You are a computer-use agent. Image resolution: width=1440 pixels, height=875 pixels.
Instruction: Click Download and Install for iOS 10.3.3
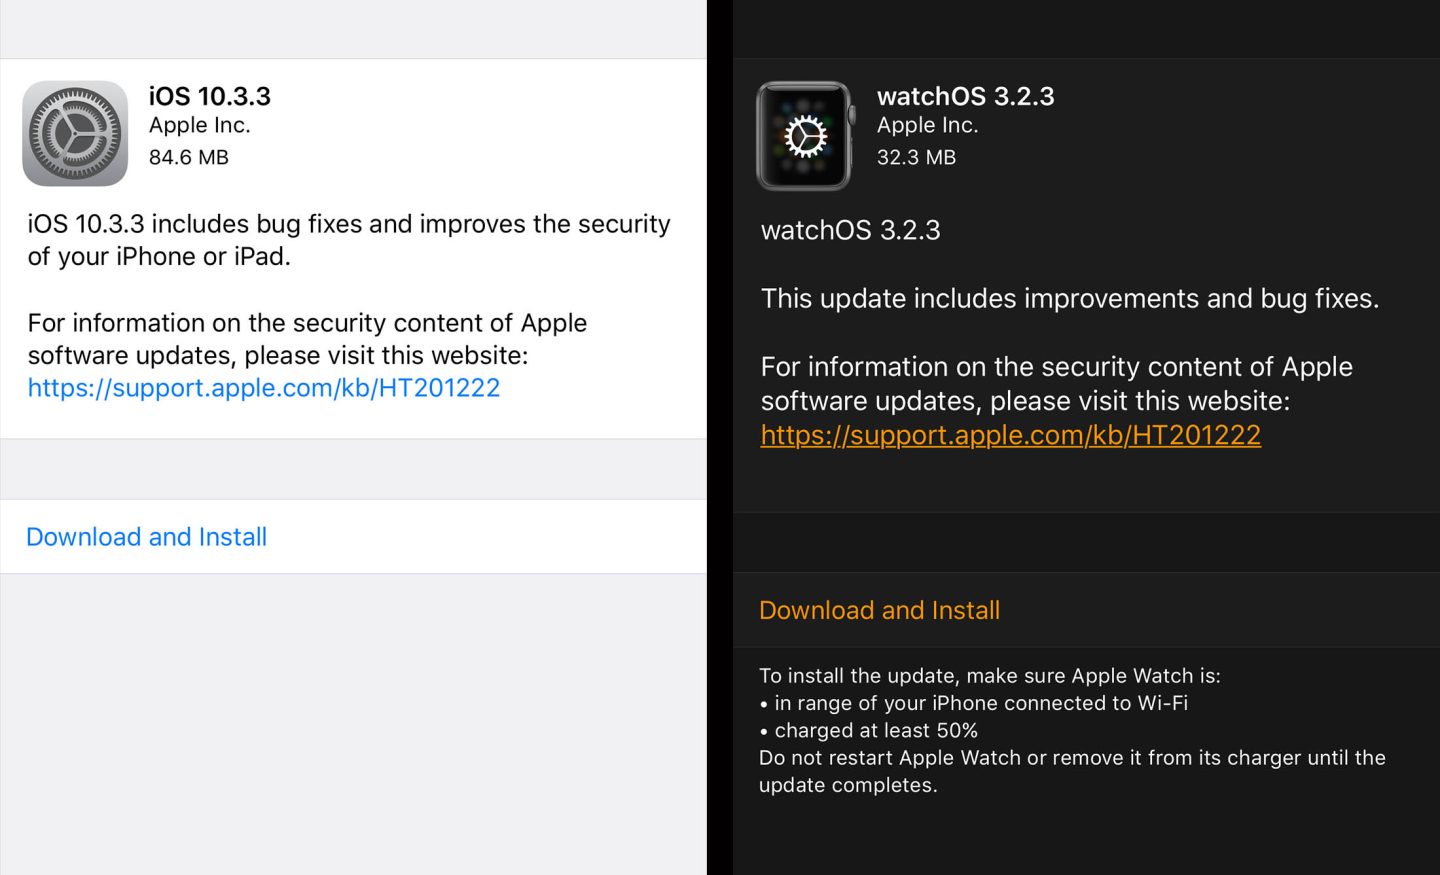coord(146,537)
